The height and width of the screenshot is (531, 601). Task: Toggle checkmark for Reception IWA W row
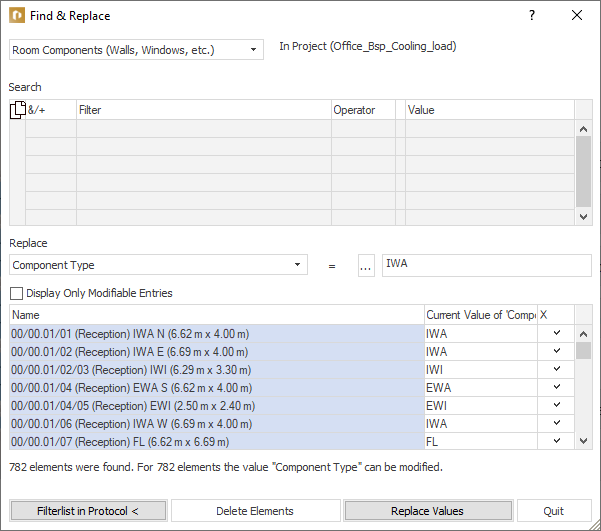(x=557, y=423)
